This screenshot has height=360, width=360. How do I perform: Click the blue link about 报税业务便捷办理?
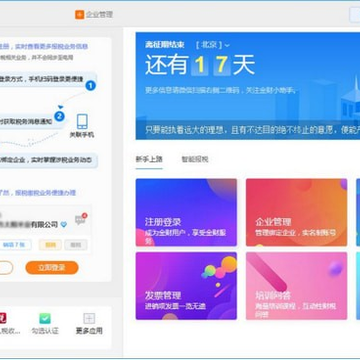point(38,193)
